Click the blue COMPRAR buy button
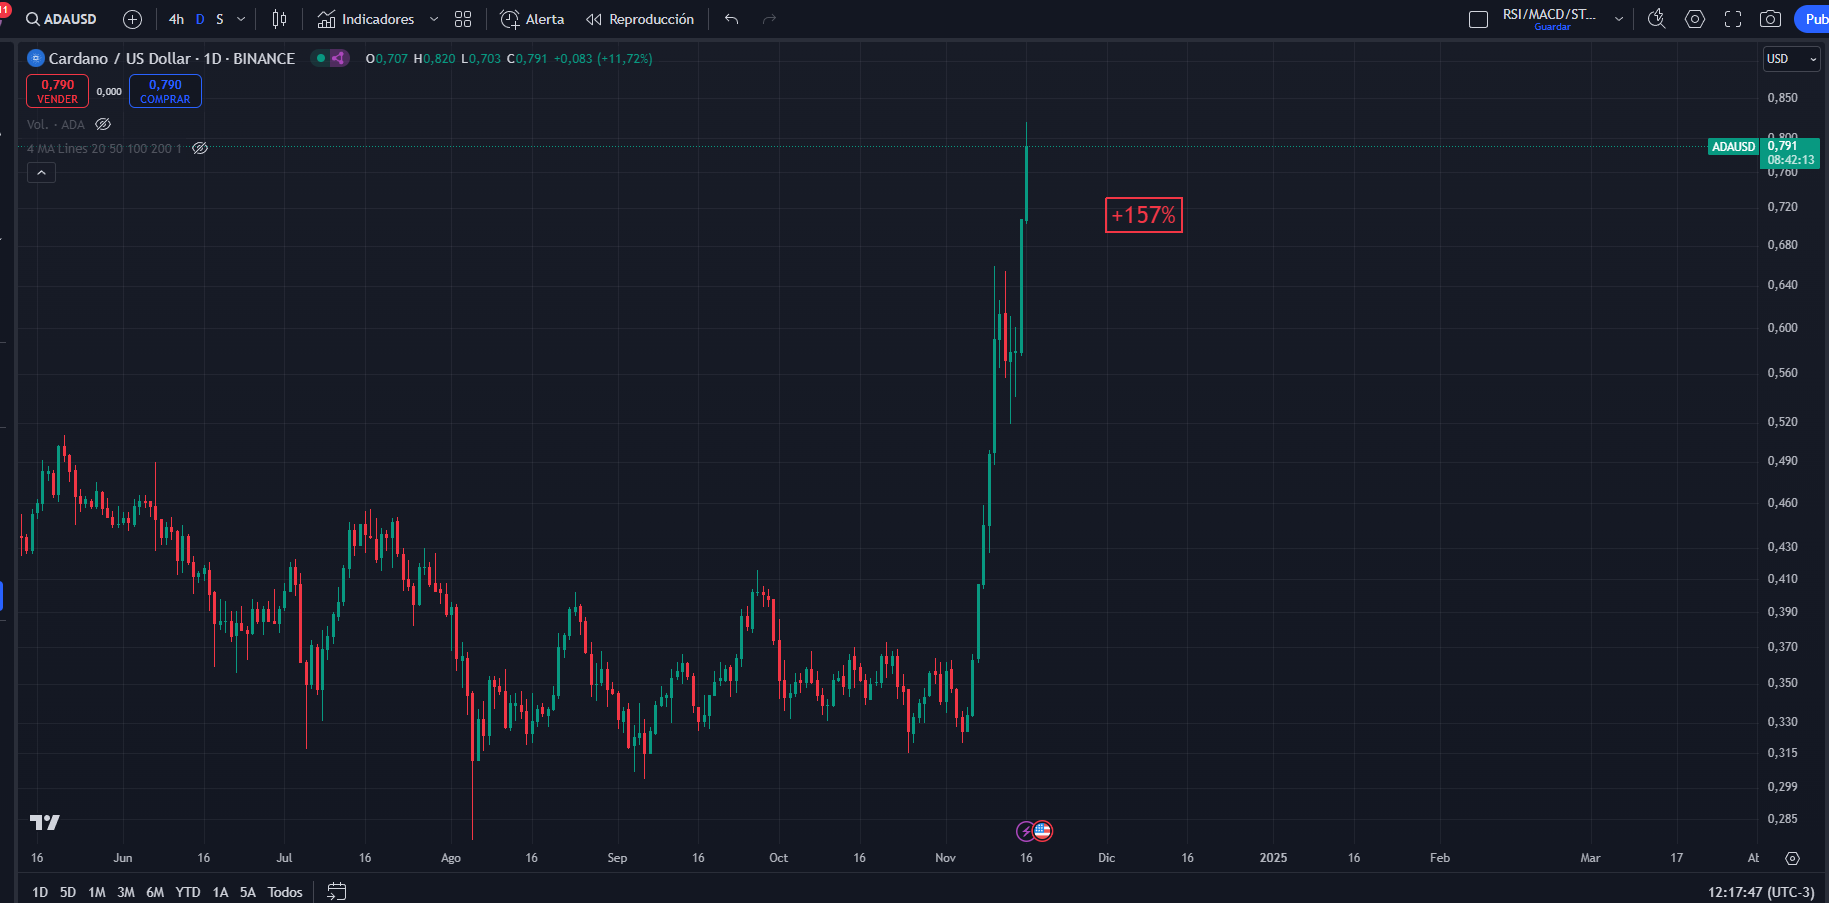The image size is (1829, 903). coord(165,91)
